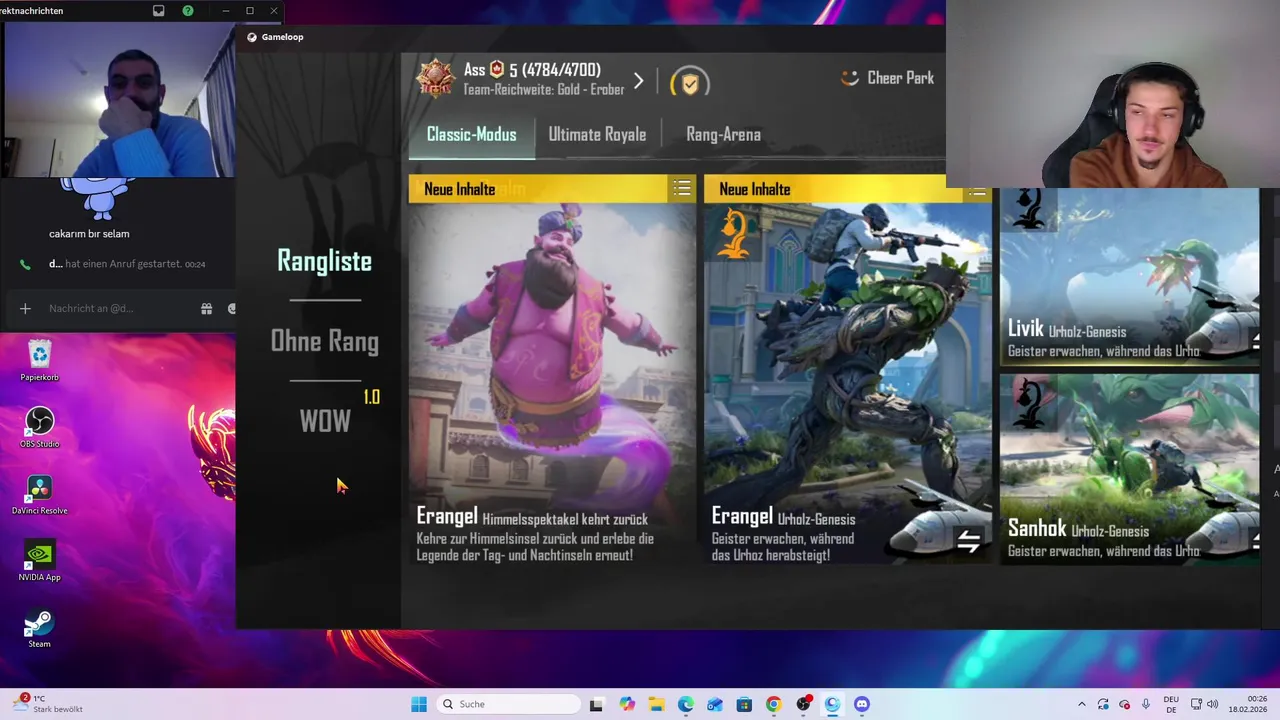Screen dimensions: 1280x720
Task: Open Cheer Park
Action: [x=887, y=78]
